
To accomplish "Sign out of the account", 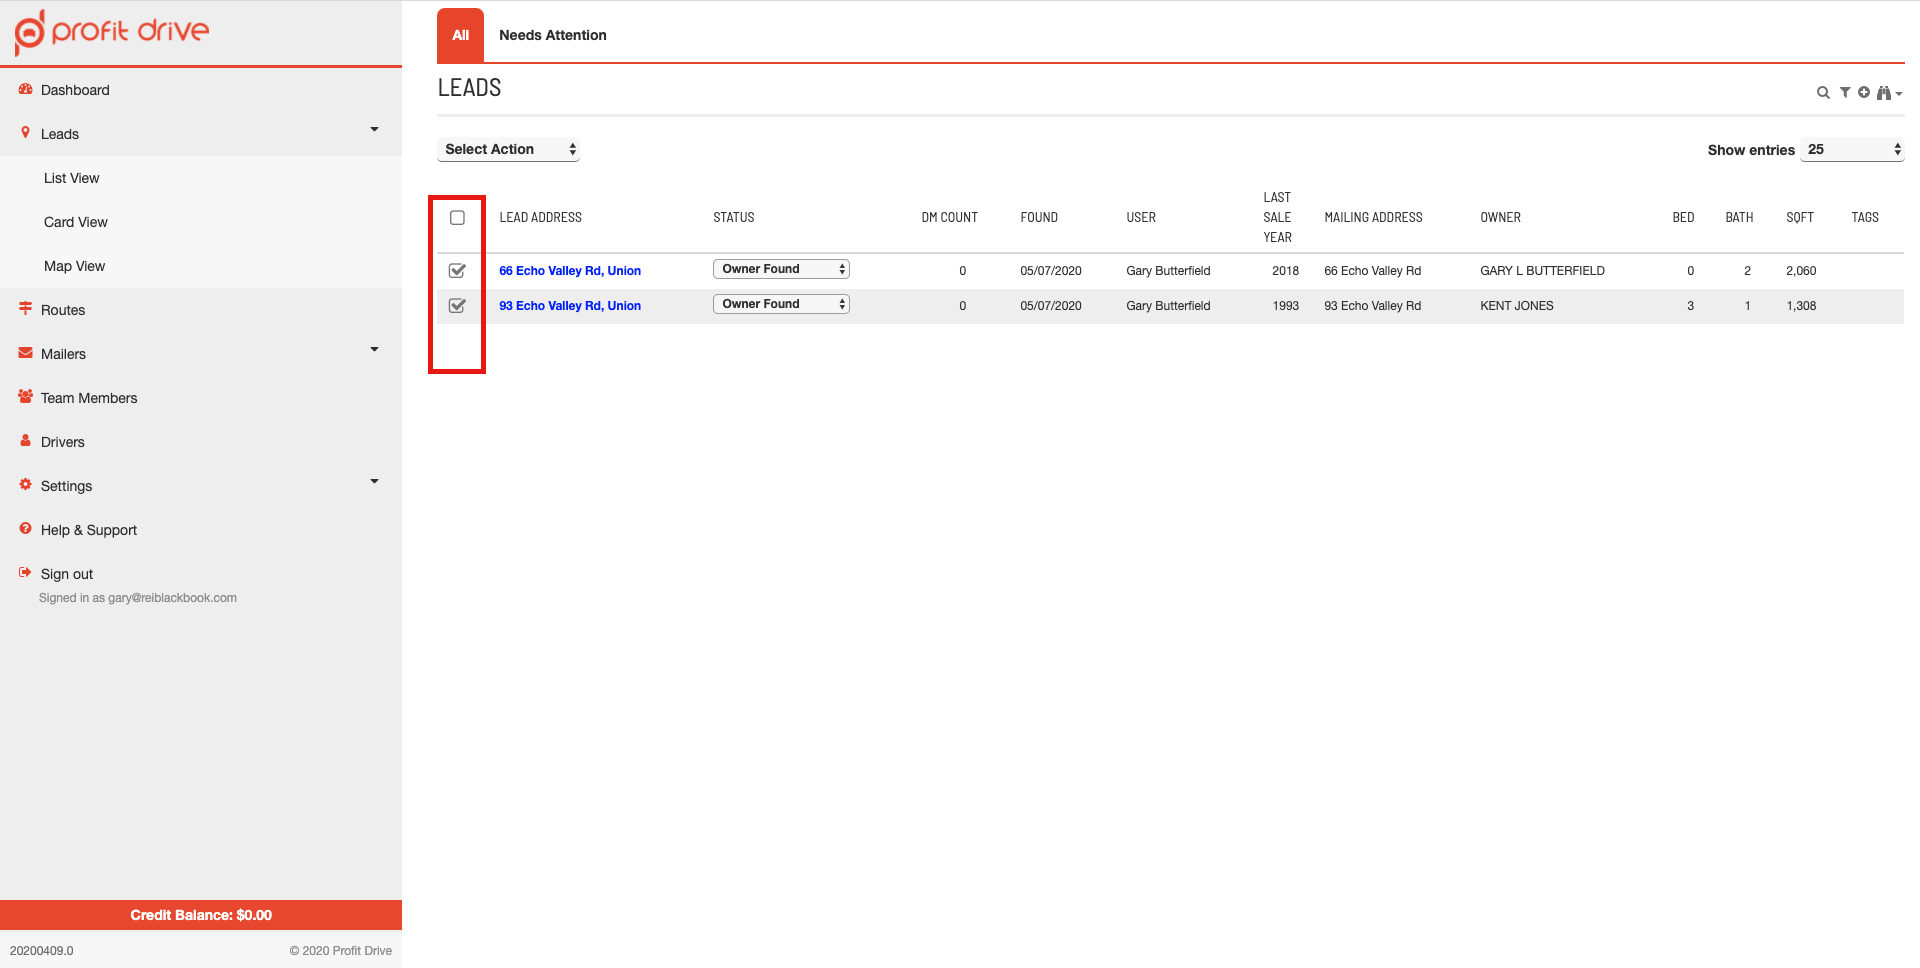I will pyautogui.click(x=67, y=574).
